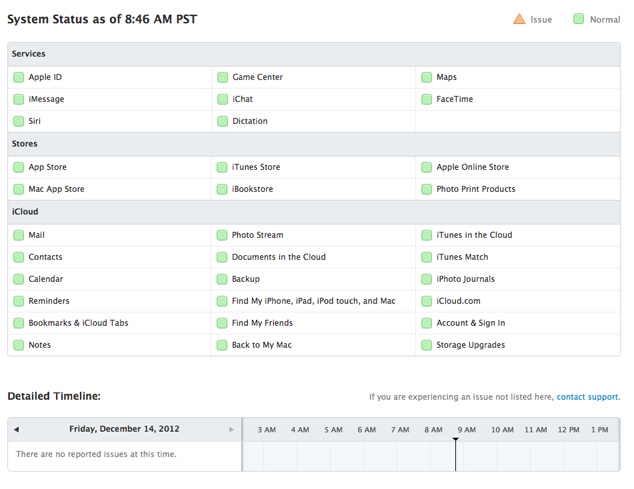Click the status icon next to iBookstore
The width and height of the screenshot is (634, 489).
point(222,189)
